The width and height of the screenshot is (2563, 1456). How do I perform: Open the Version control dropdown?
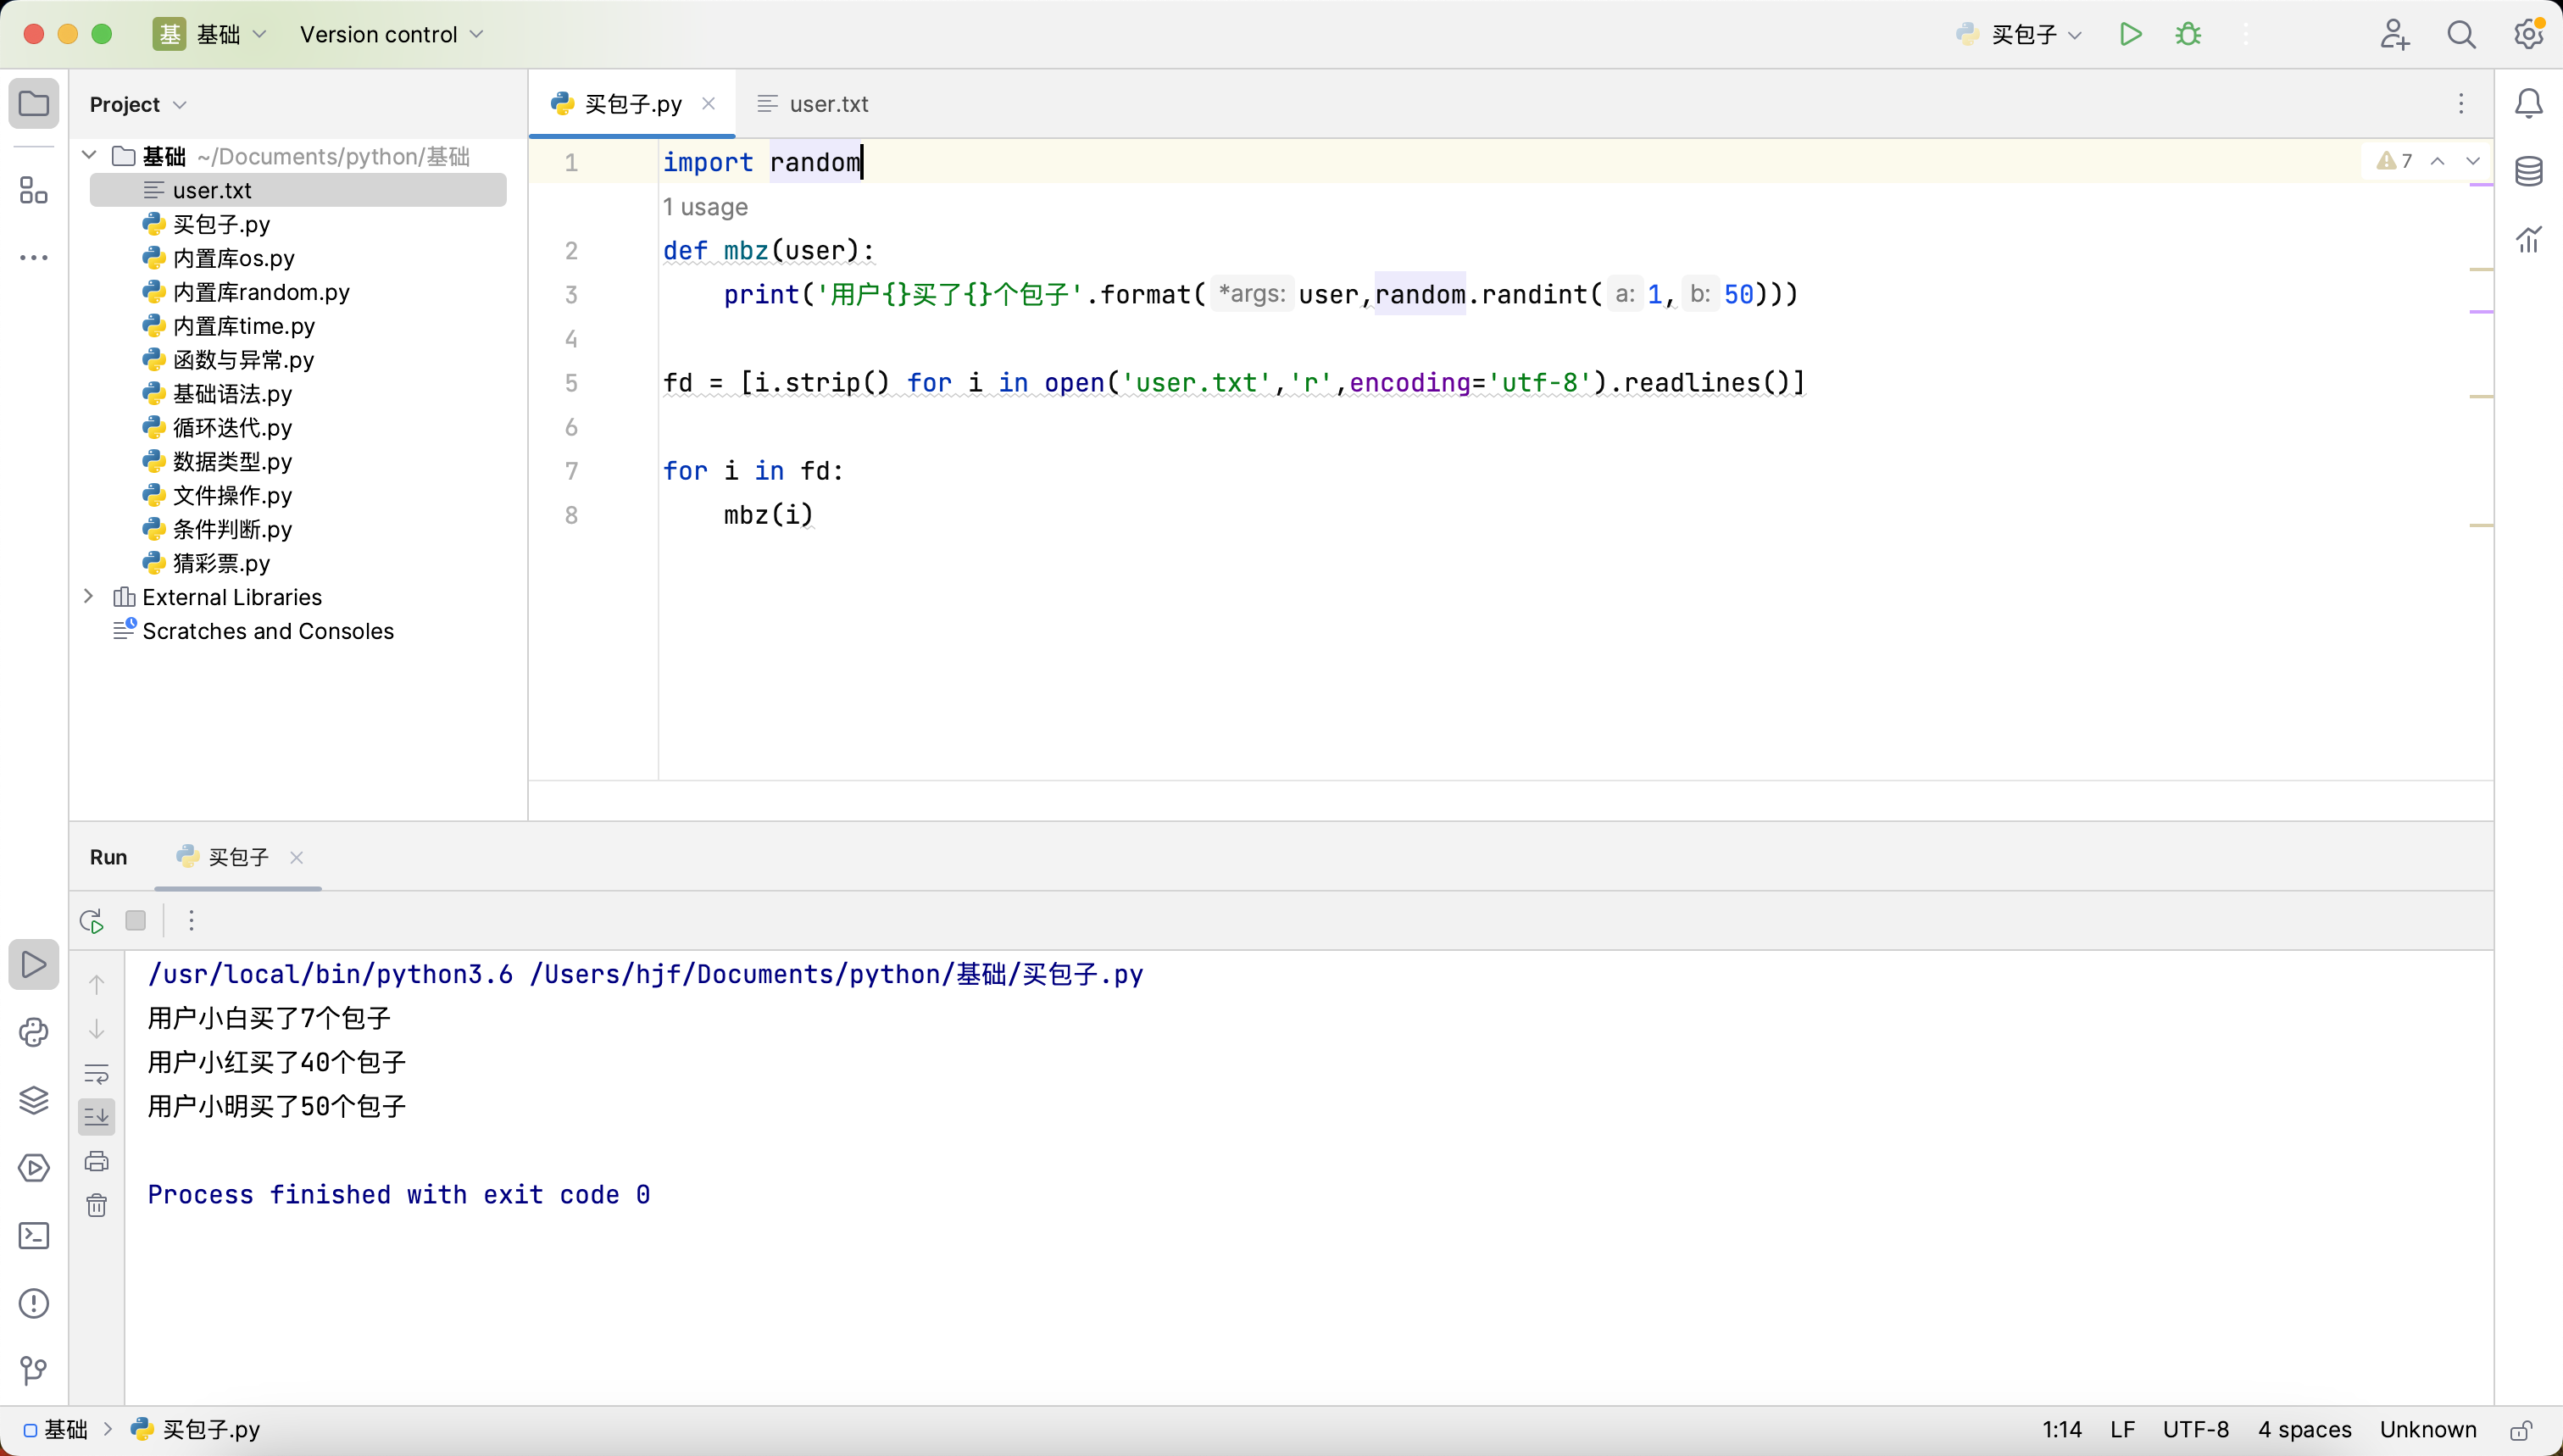391,34
